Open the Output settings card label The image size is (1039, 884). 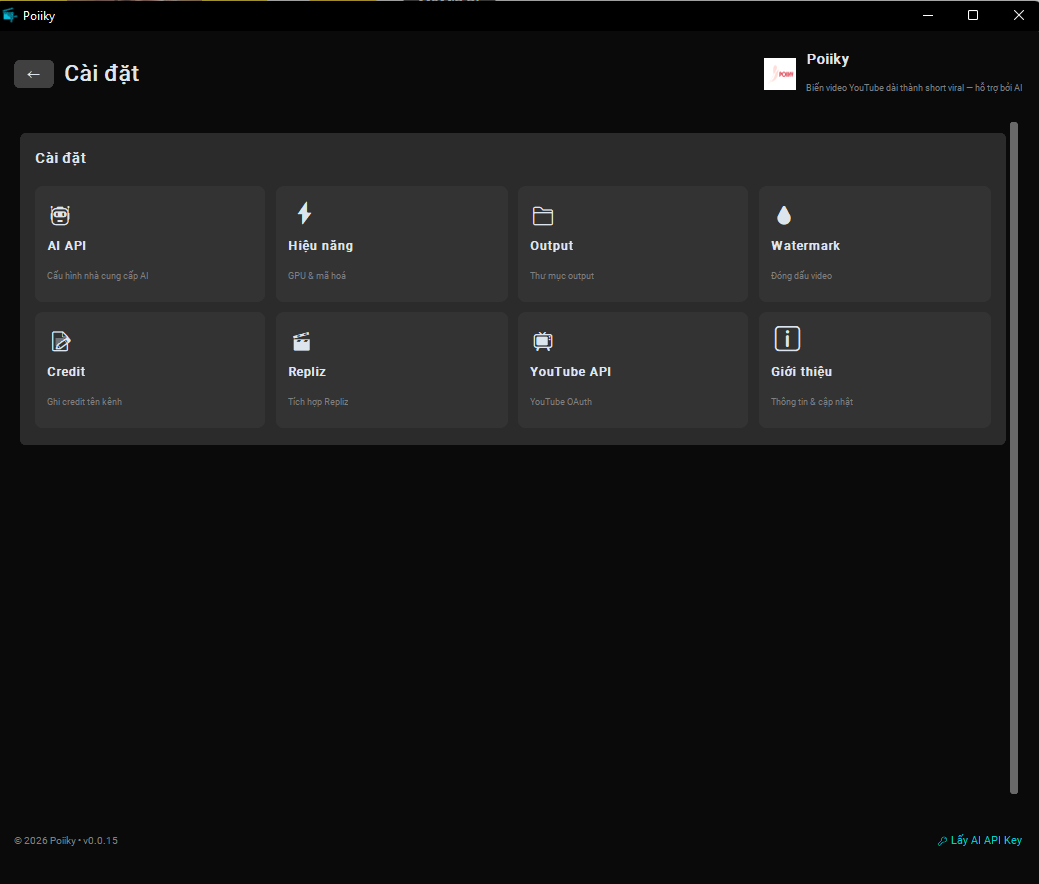click(551, 246)
